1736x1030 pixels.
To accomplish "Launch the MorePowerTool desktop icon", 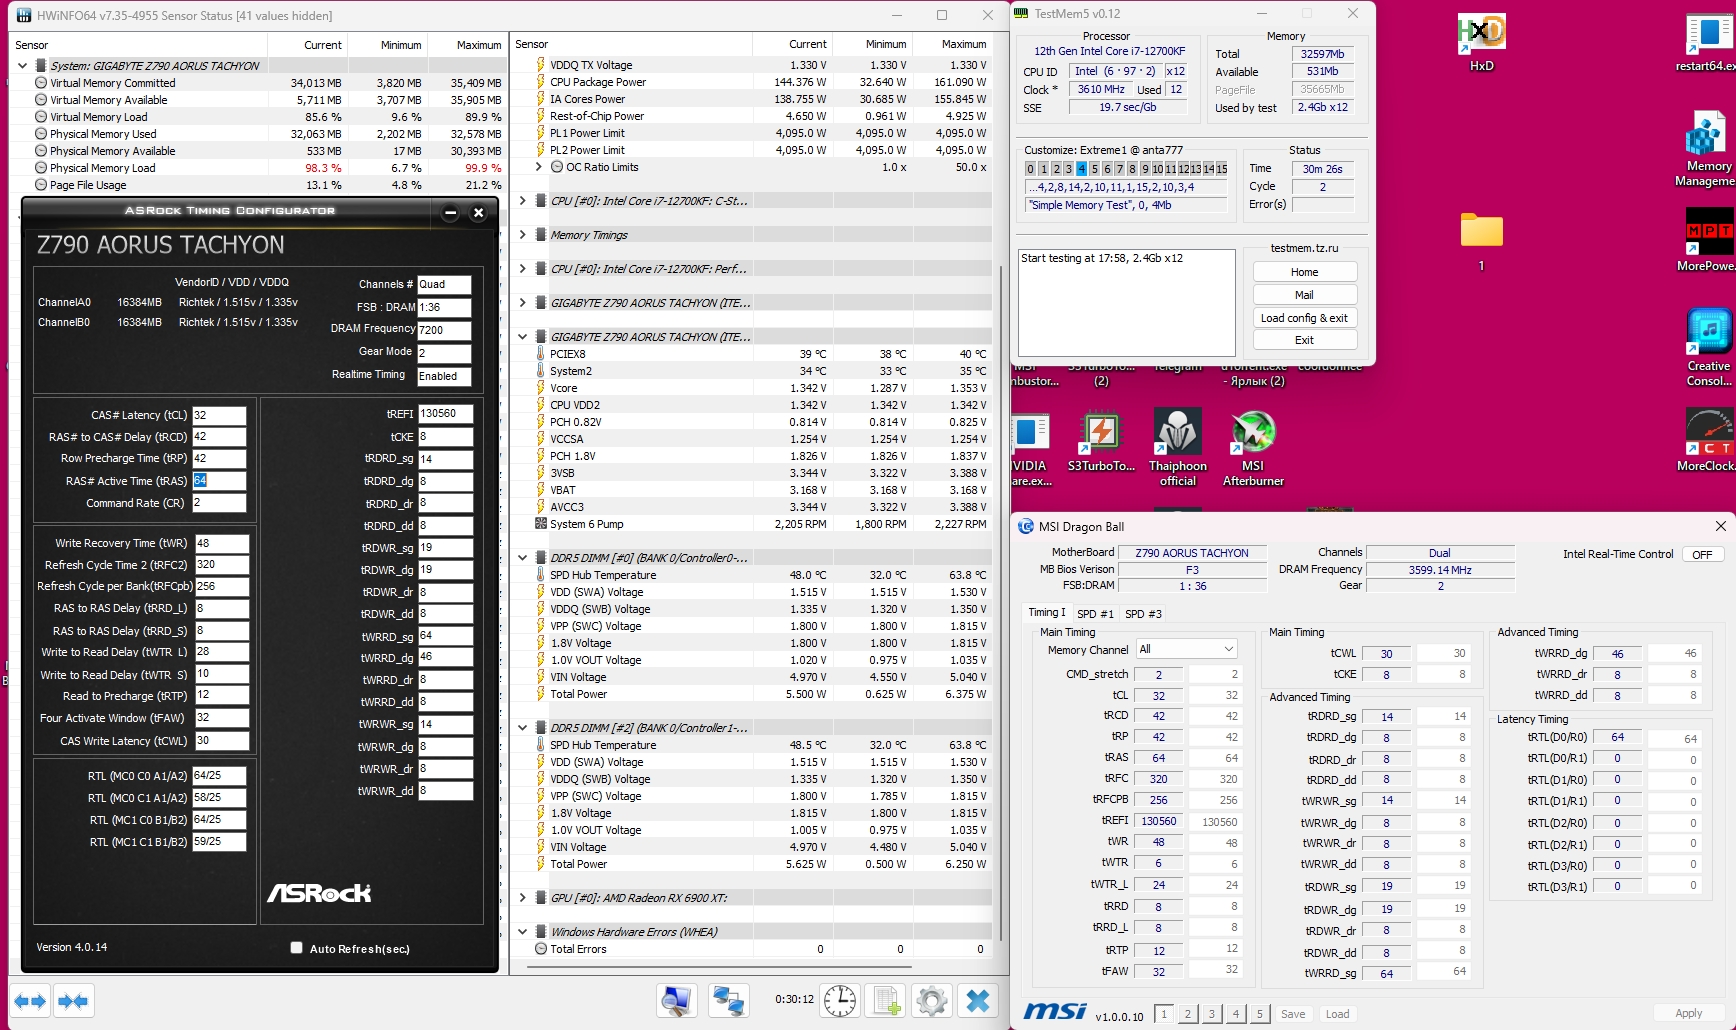I will [1707, 240].
